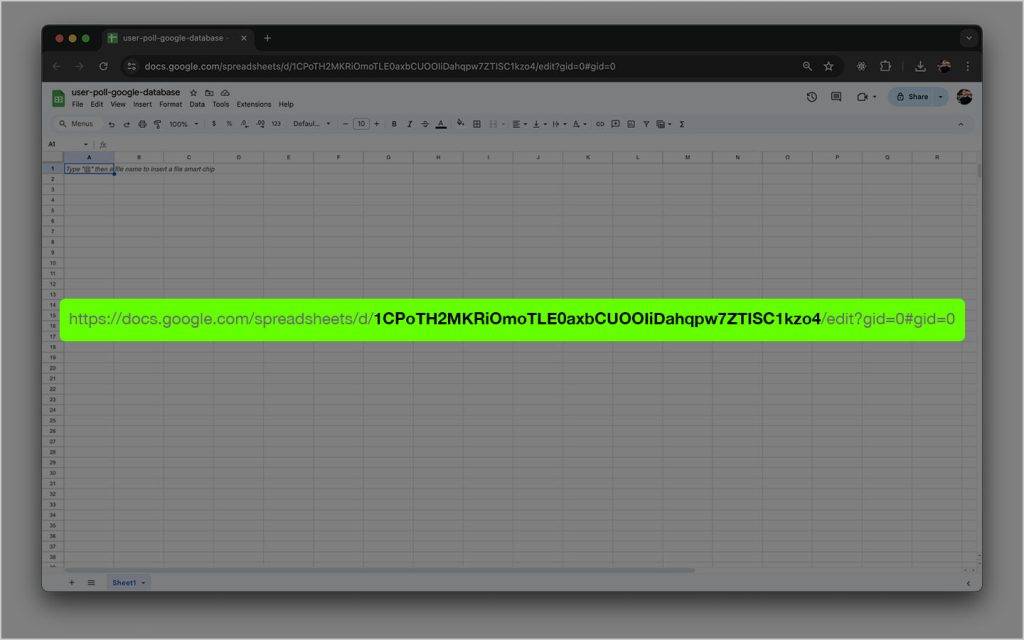Click the Insert link icon
The width and height of the screenshot is (1024, 640).
pos(600,124)
